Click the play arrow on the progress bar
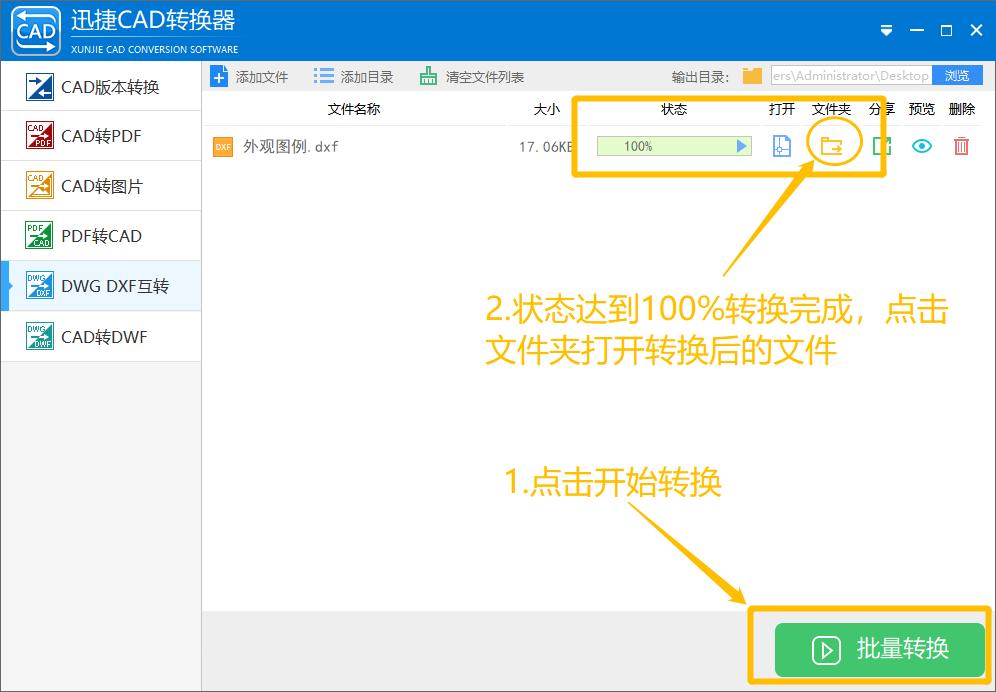Image resolution: width=996 pixels, height=692 pixels. (741, 146)
